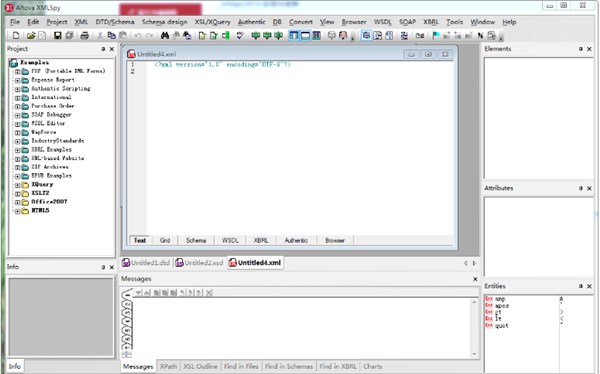Expand the SOAP Debugger folder

(17, 115)
